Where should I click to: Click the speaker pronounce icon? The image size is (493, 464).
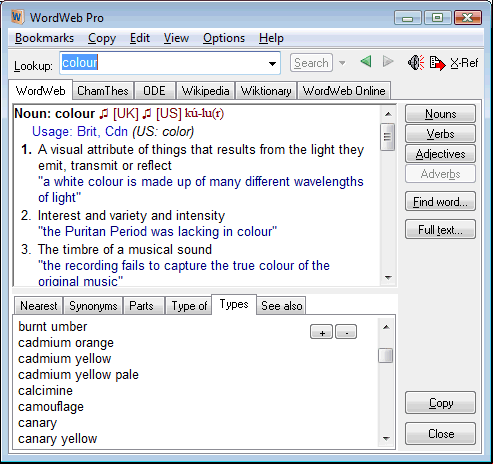pyautogui.click(x=416, y=62)
